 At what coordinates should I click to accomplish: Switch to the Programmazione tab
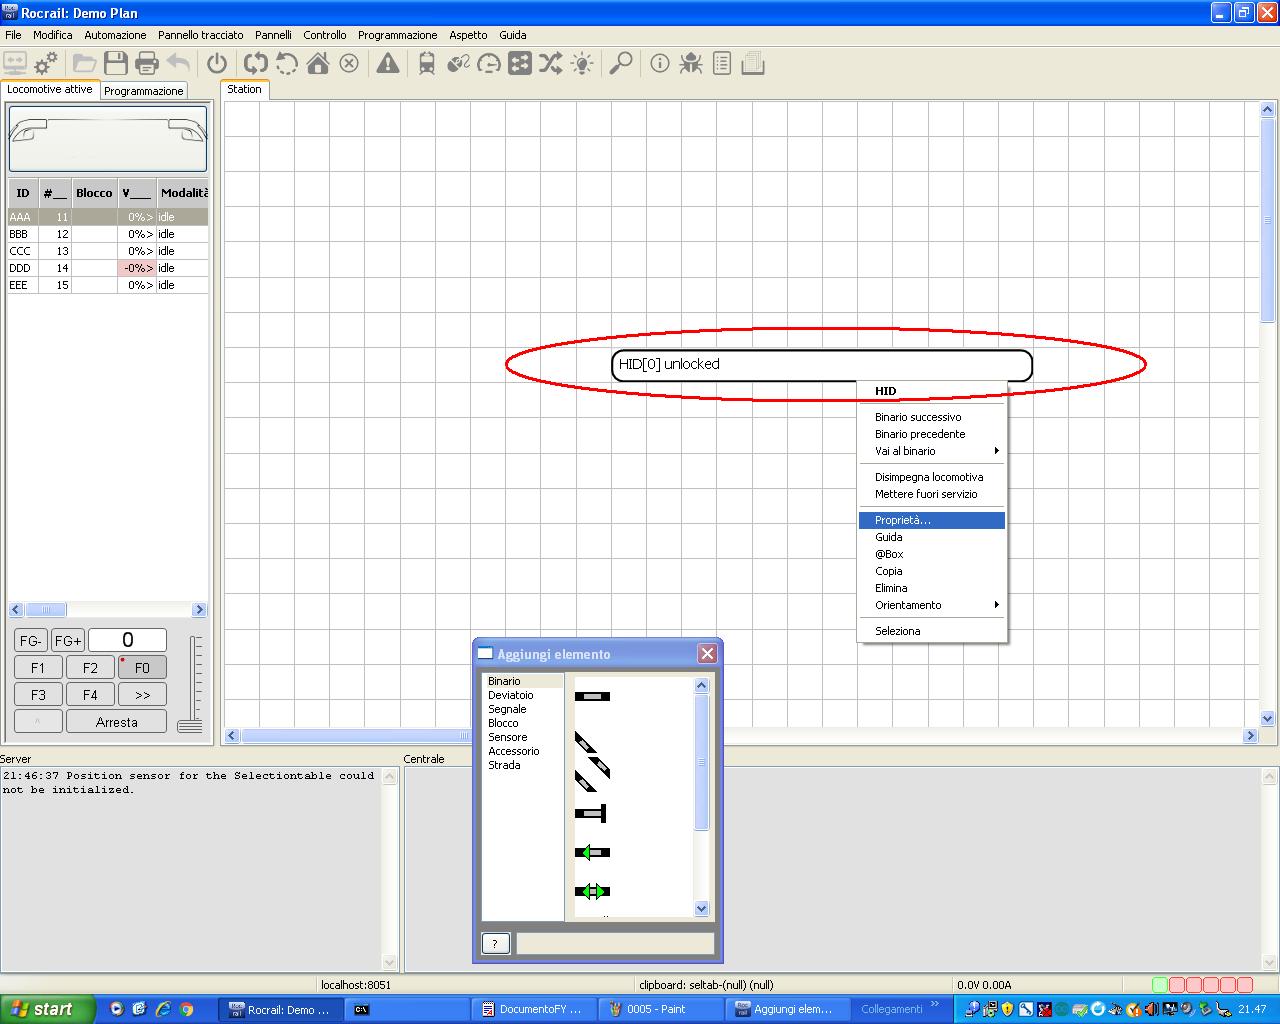(x=144, y=91)
